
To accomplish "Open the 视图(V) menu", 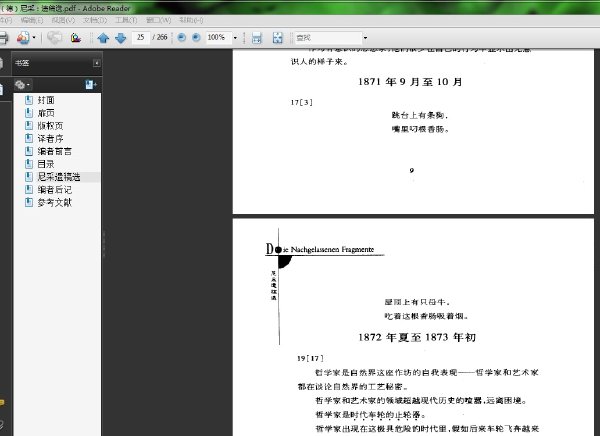I will click(63, 20).
